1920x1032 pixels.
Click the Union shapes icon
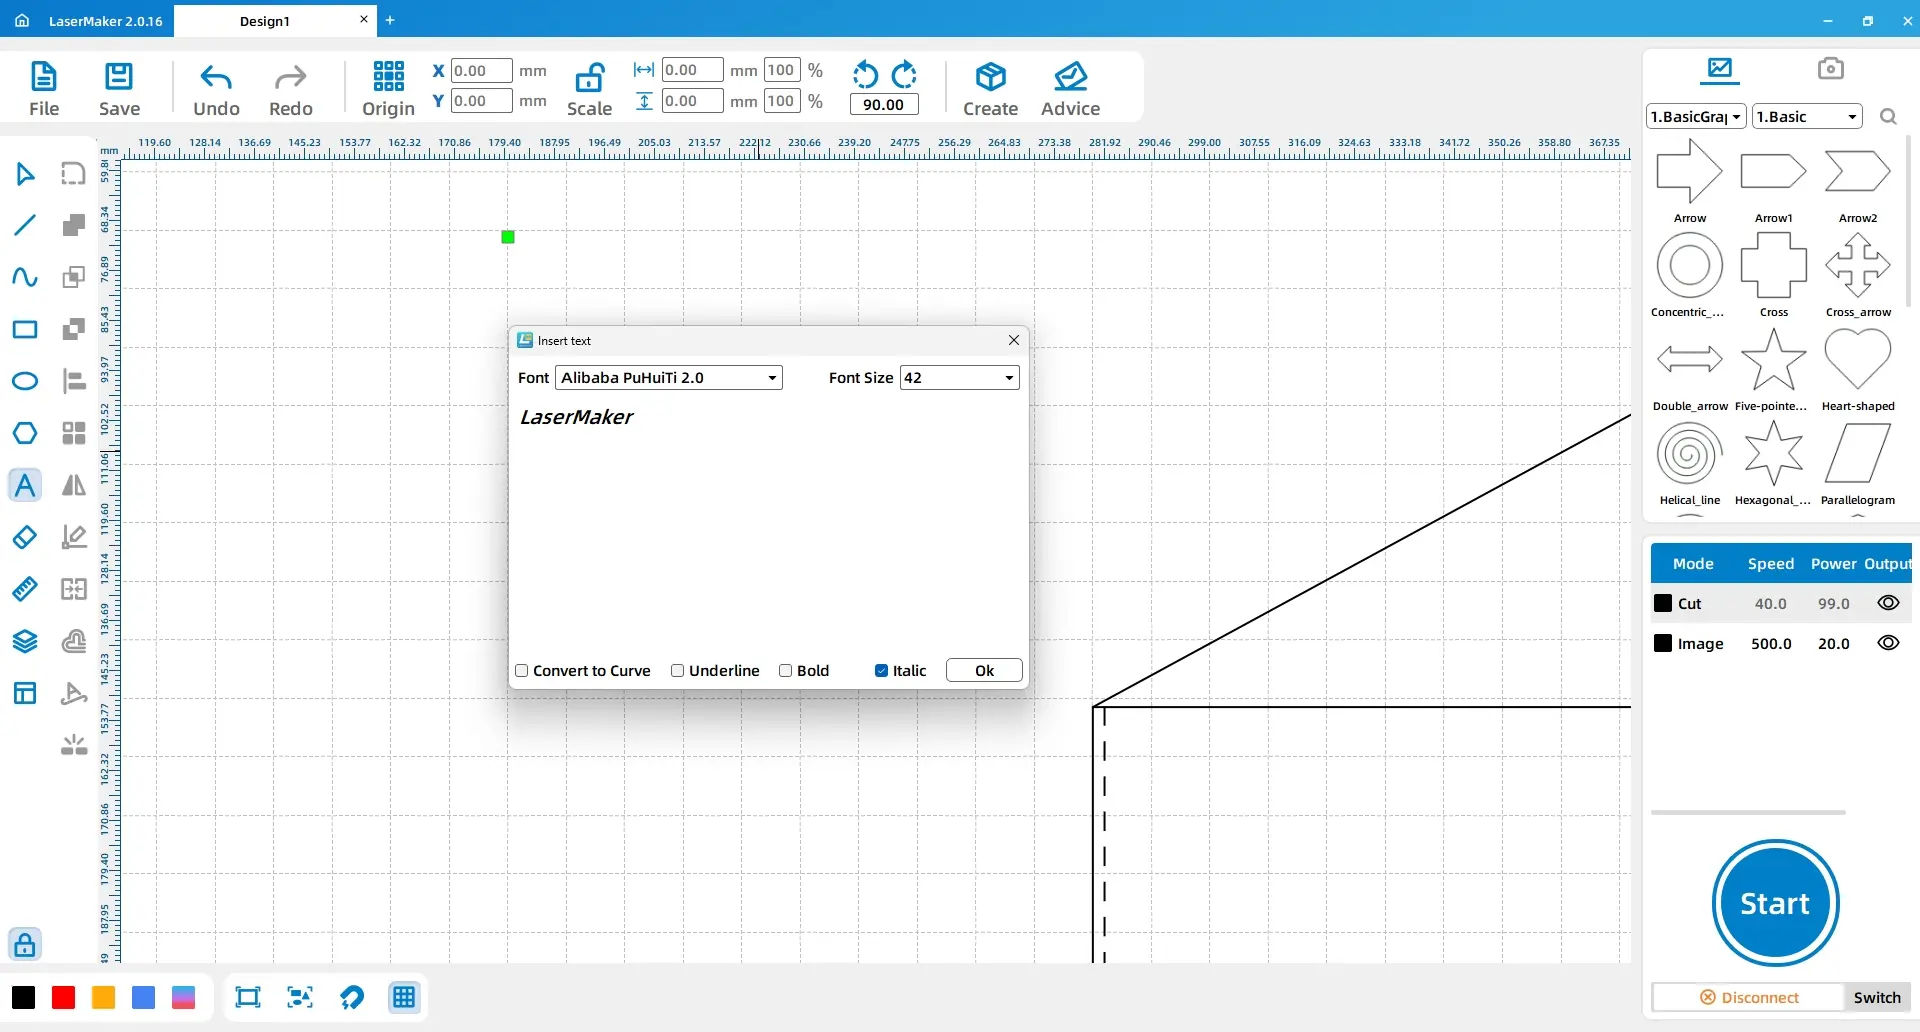[74, 225]
